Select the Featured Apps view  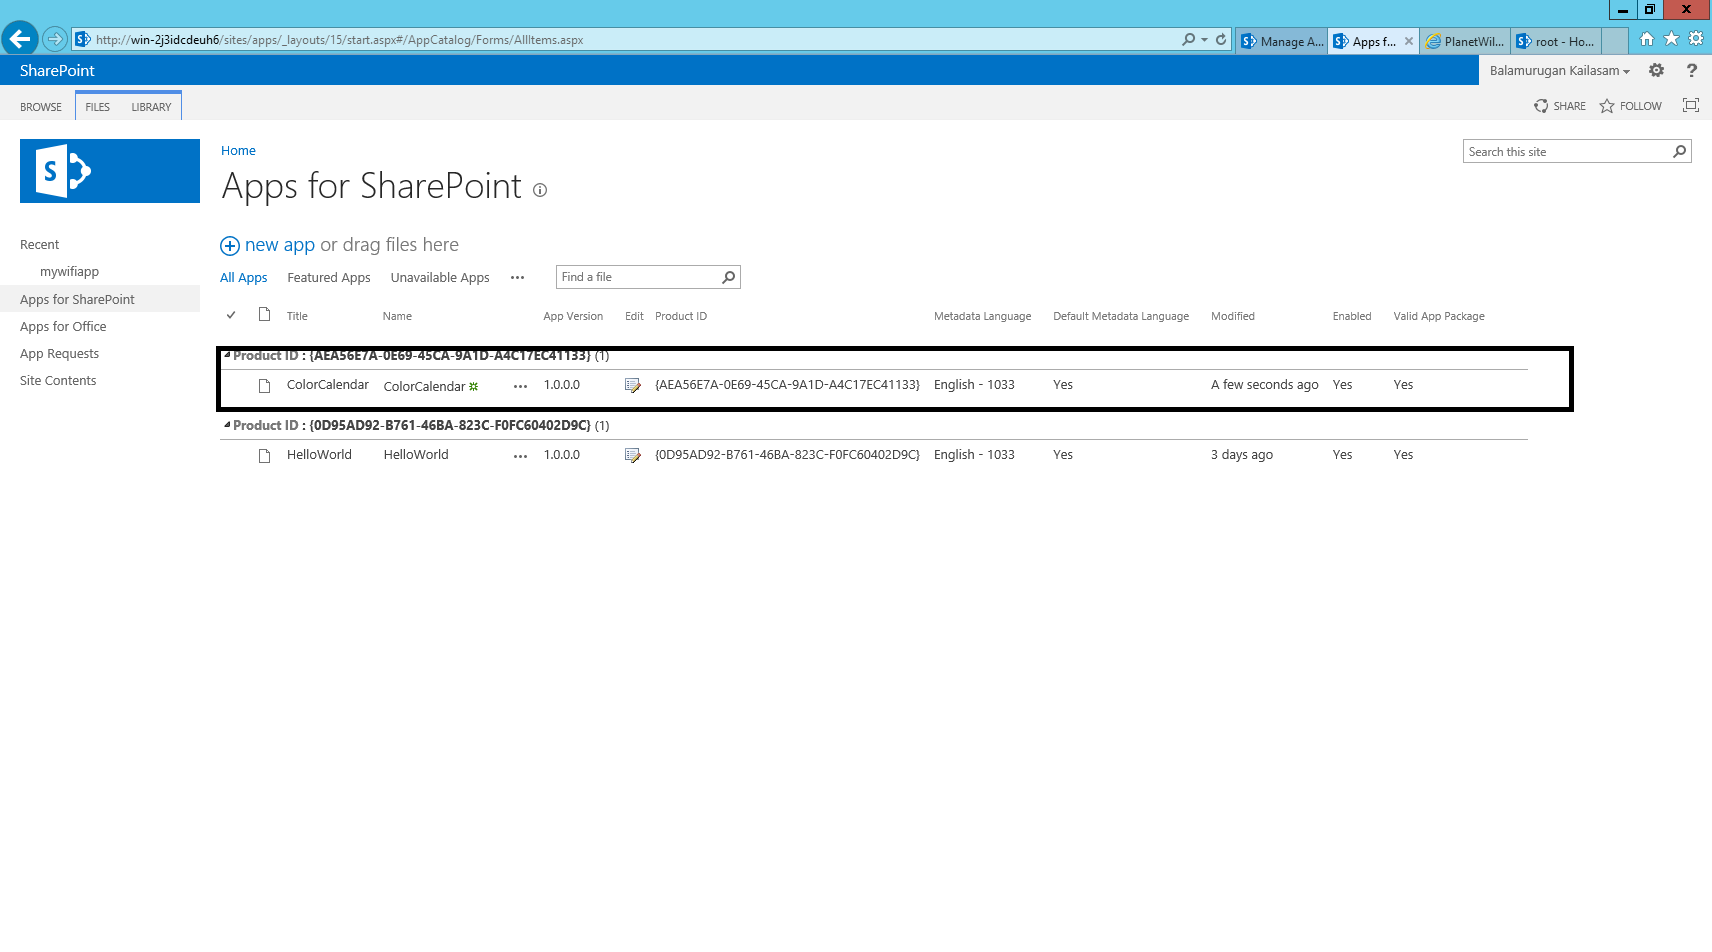coord(328,278)
